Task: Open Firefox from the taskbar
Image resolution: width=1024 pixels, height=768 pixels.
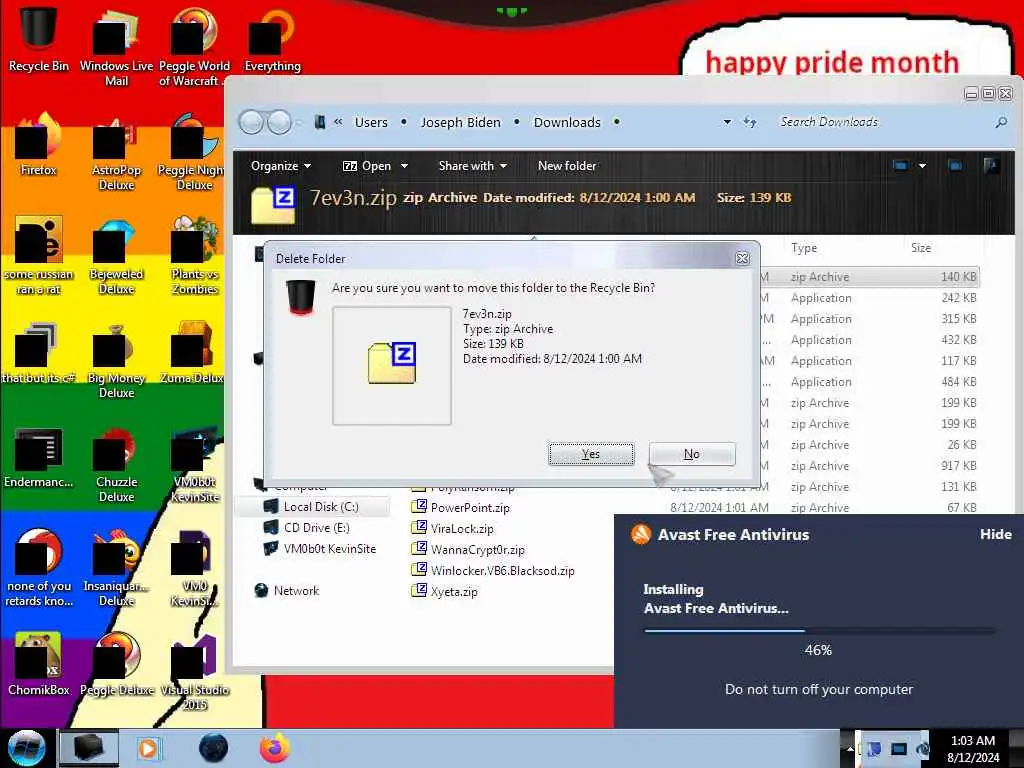Action: (274, 748)
